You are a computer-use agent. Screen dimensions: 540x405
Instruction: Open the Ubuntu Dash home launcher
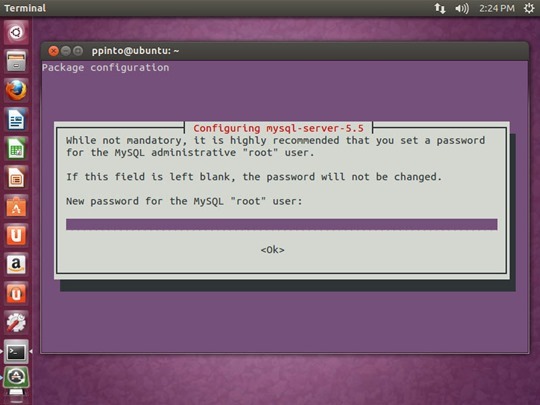click(x=16, y=33)
